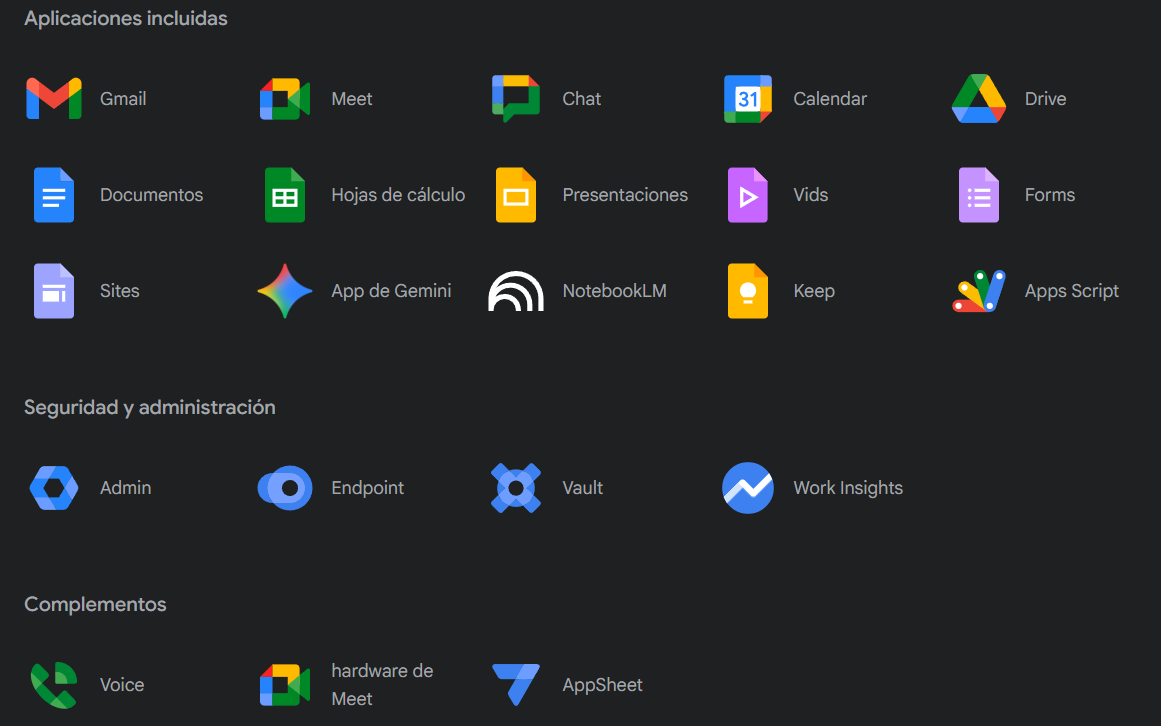1161x726 pixels.
Task: Select the yellow Presentaciones icon
Action: click(x=515, y=195)
